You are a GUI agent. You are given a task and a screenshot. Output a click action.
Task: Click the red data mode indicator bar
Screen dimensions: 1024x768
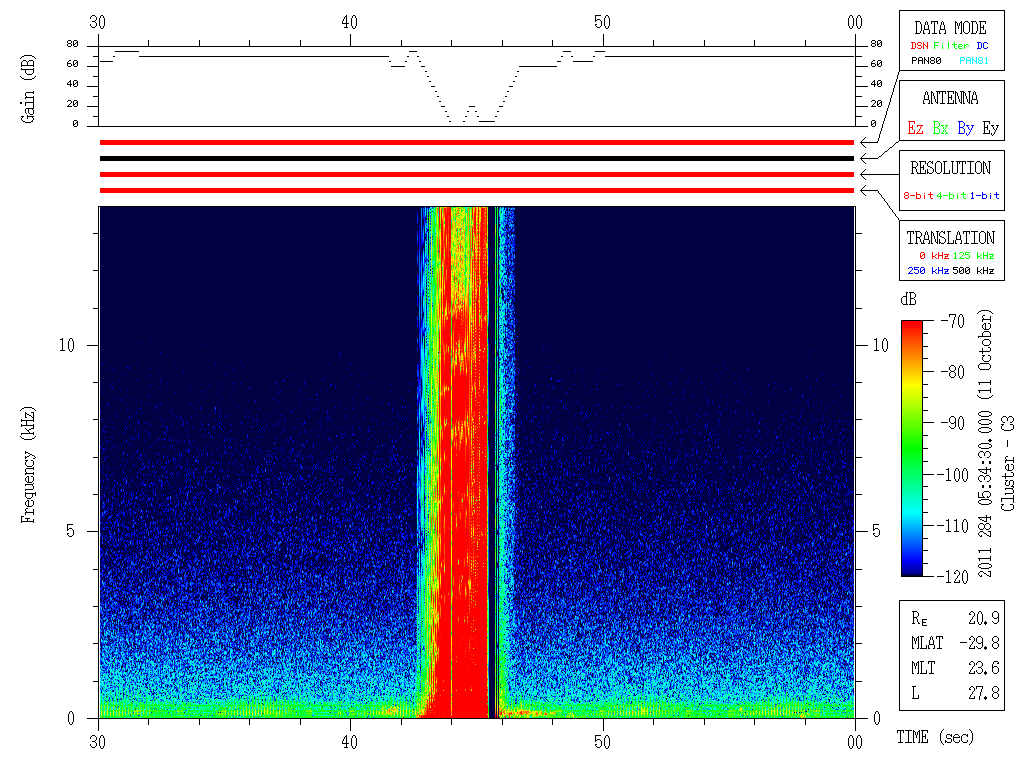coord(477,142)
